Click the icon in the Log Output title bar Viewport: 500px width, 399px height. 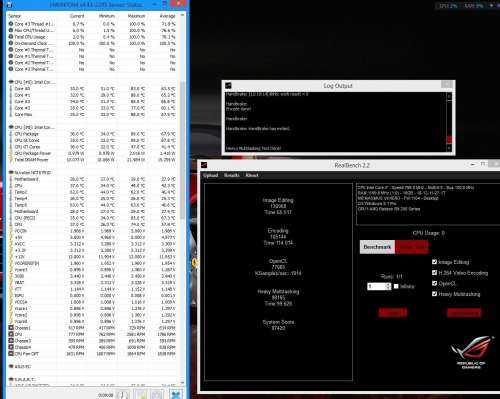point(228,86)
